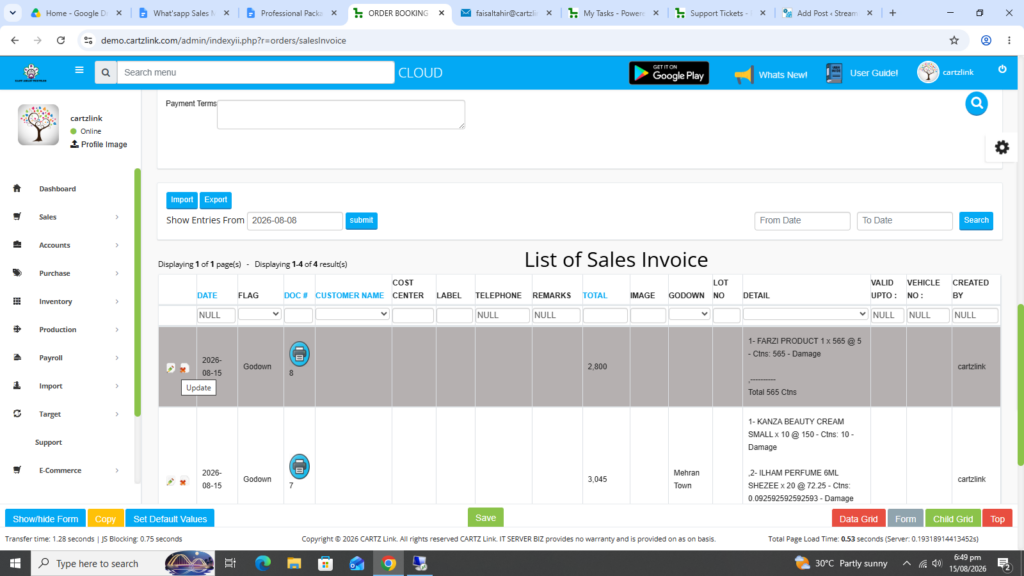Image resolution: width=1024 pixels, height=576 pixels.
Task: Open the GODOWN filter dropdown
Action: pos(689,314)
